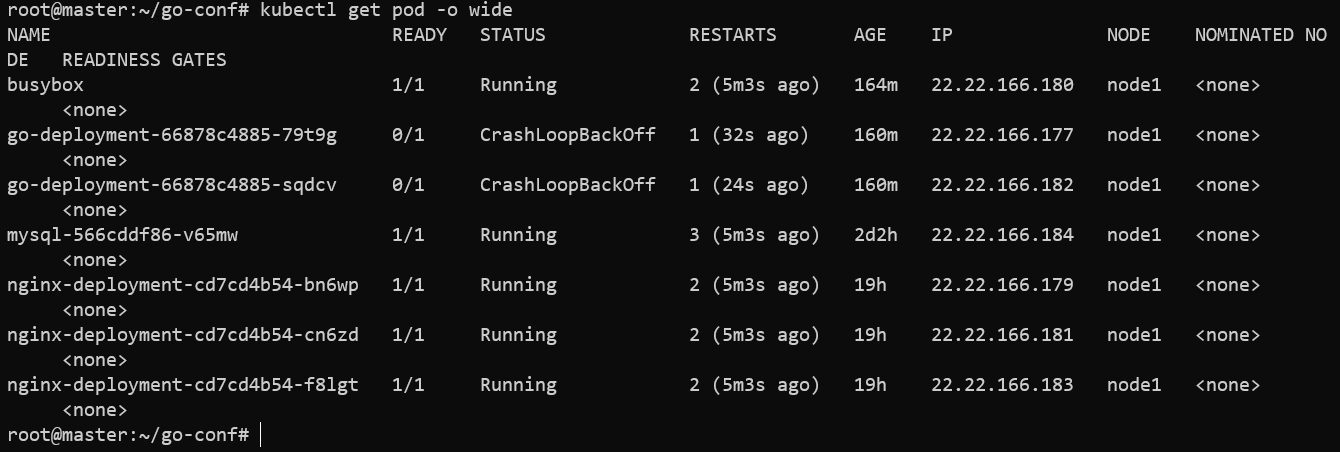
Task: Click IP address 22.22.166.183
Action: [x=1002, y=385]
